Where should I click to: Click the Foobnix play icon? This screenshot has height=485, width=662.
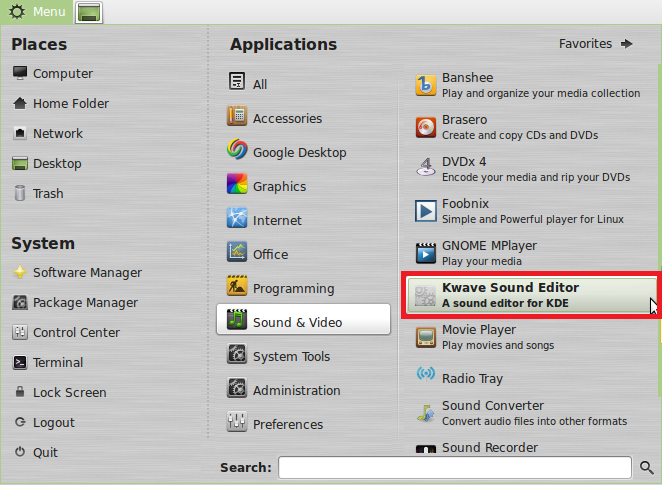[x=426, y=211]
